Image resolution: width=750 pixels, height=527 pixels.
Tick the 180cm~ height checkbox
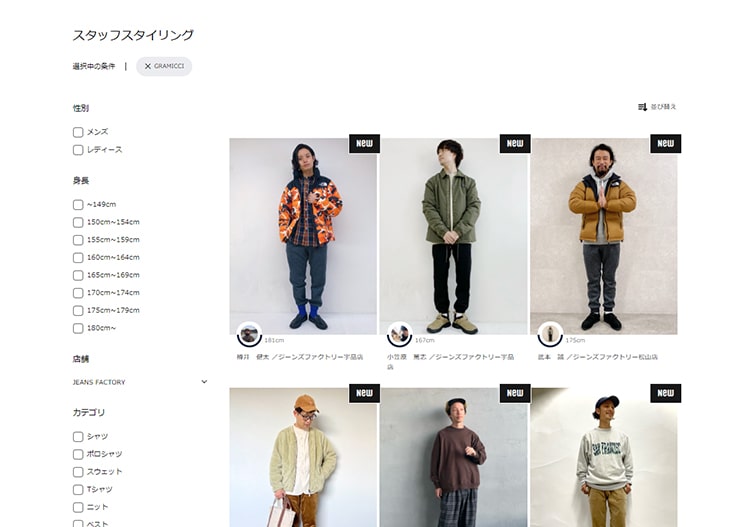pos(78,328)
